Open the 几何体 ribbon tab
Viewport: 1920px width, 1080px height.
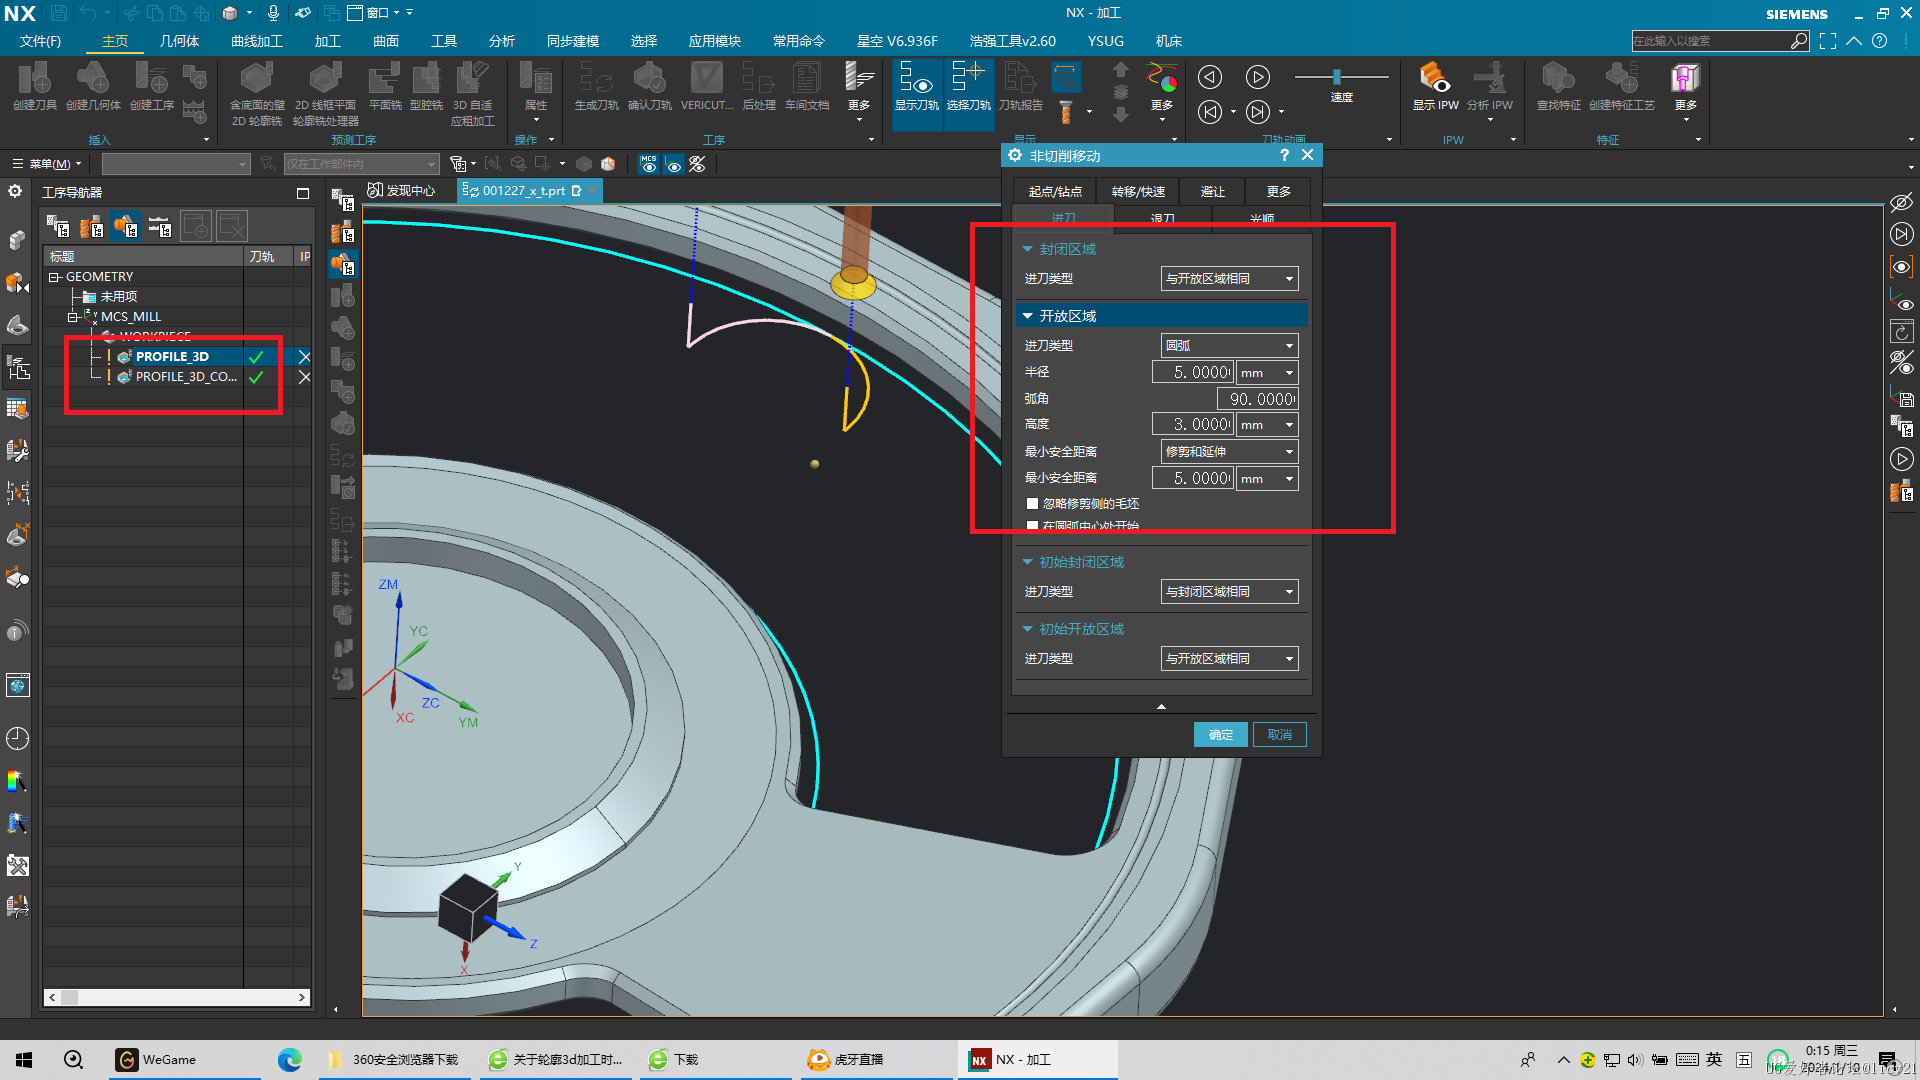point(179,41)
